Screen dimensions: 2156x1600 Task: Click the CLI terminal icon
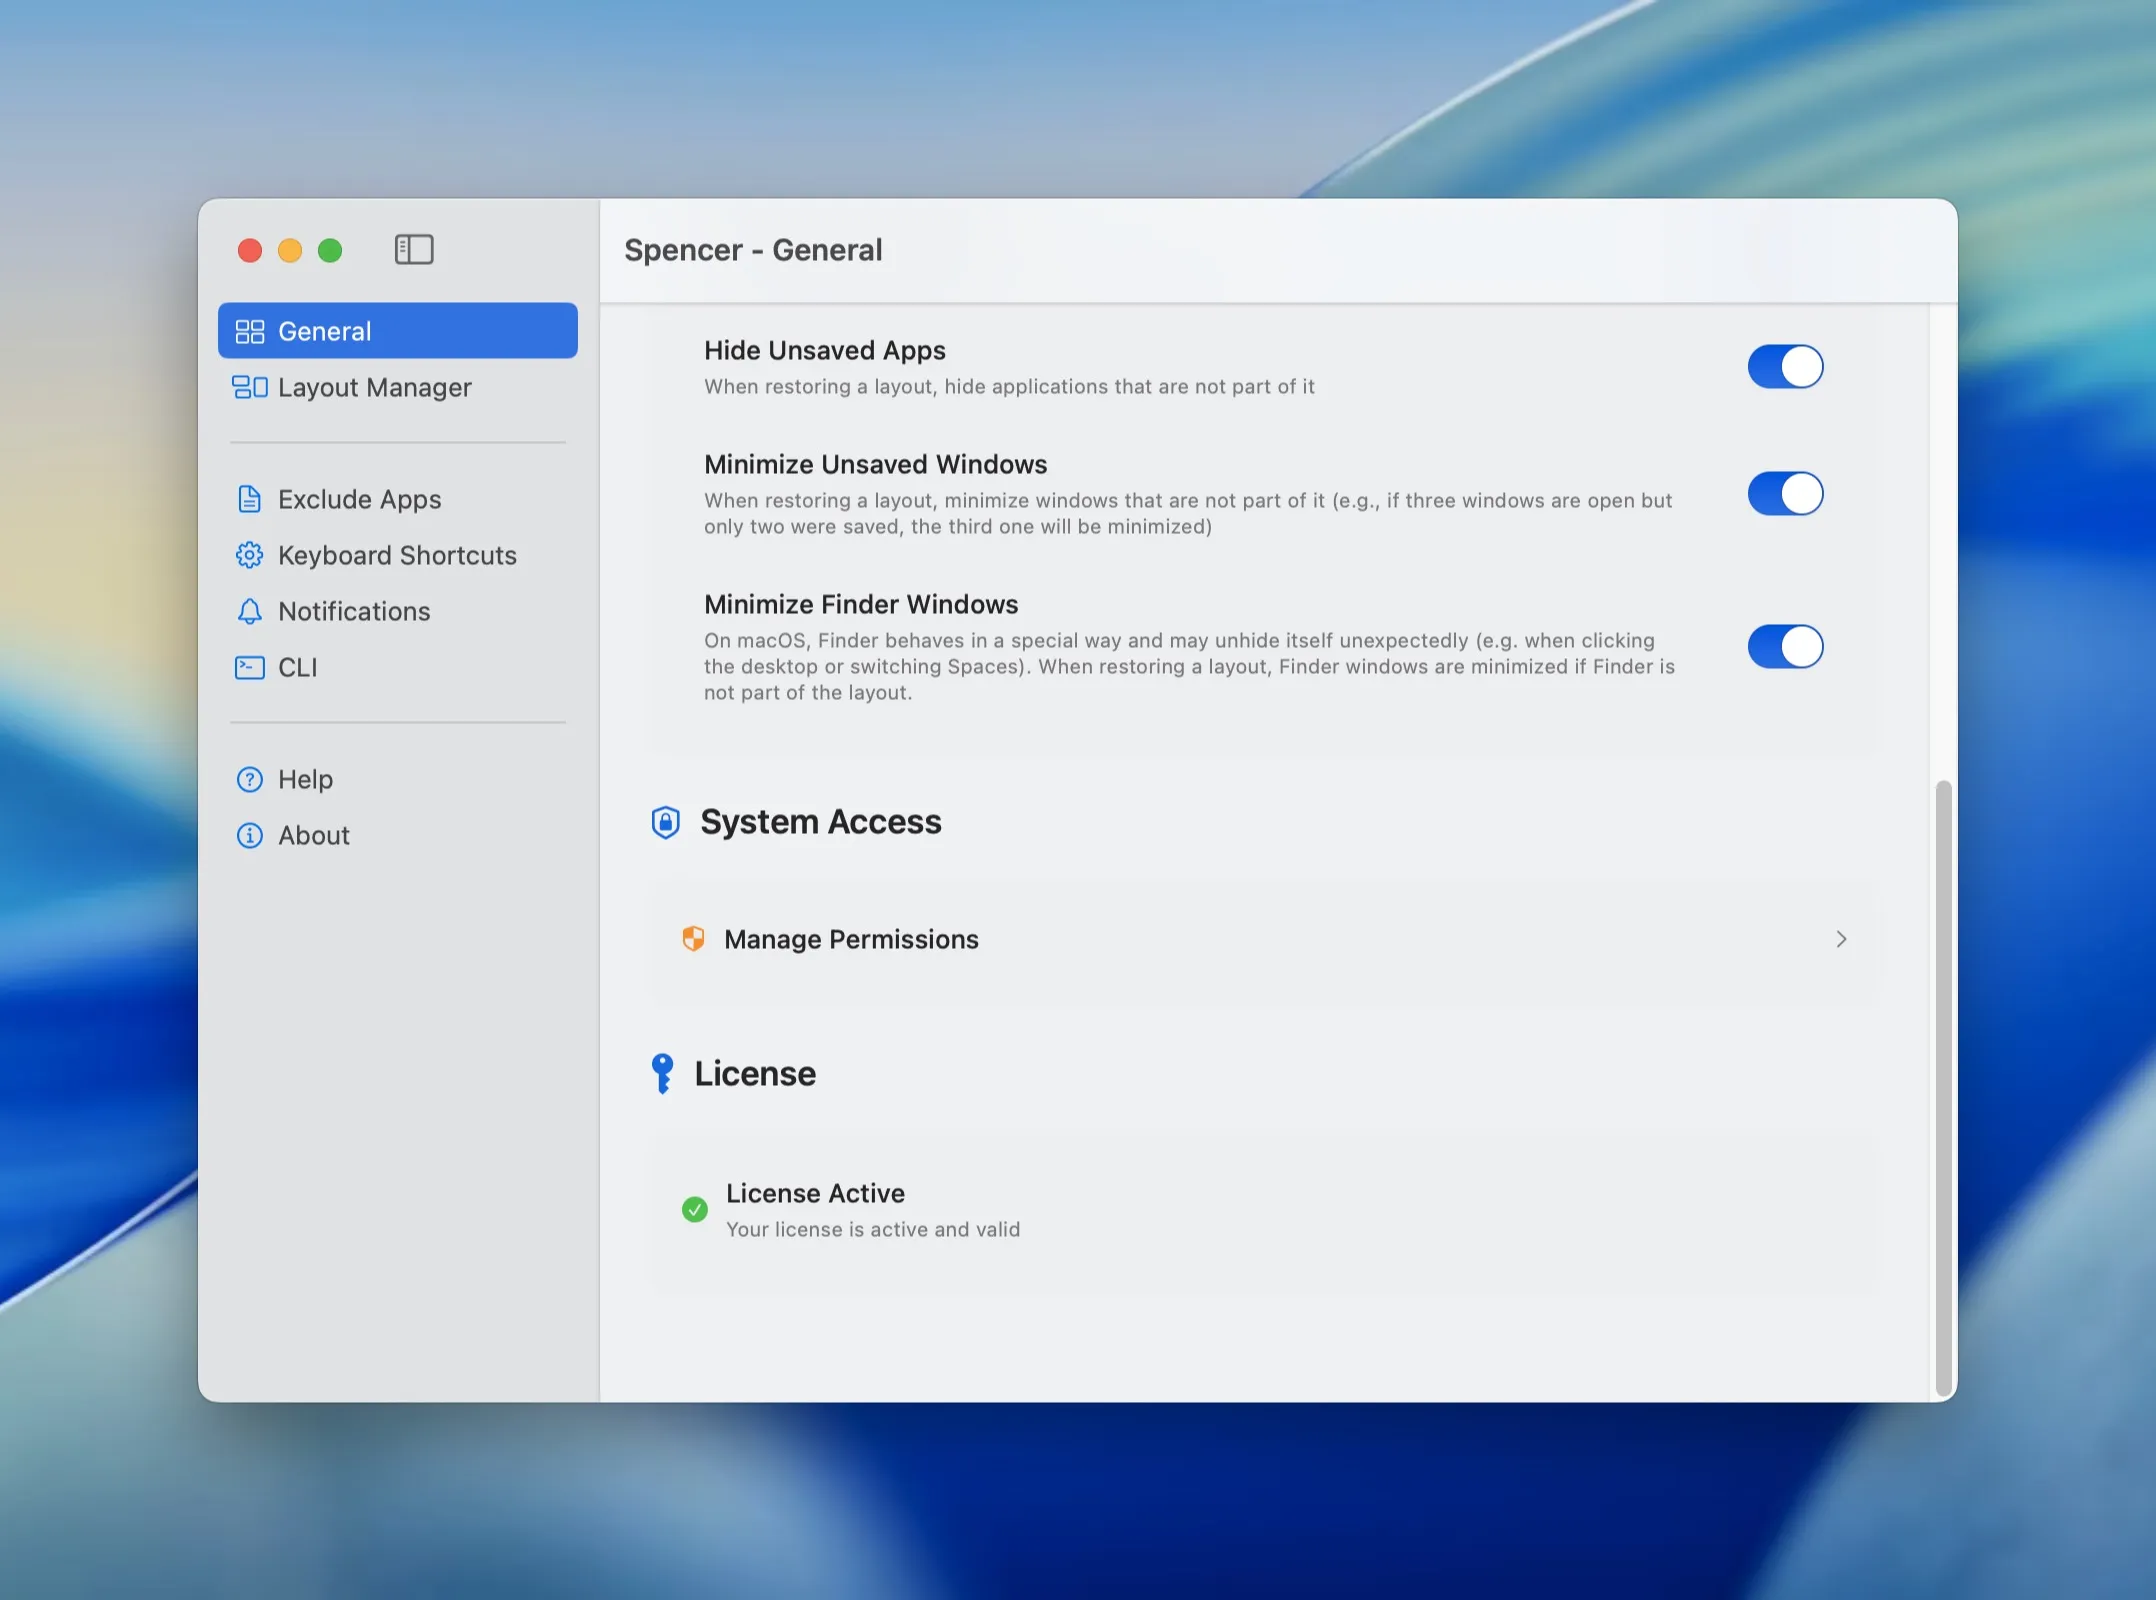(249, 667)
